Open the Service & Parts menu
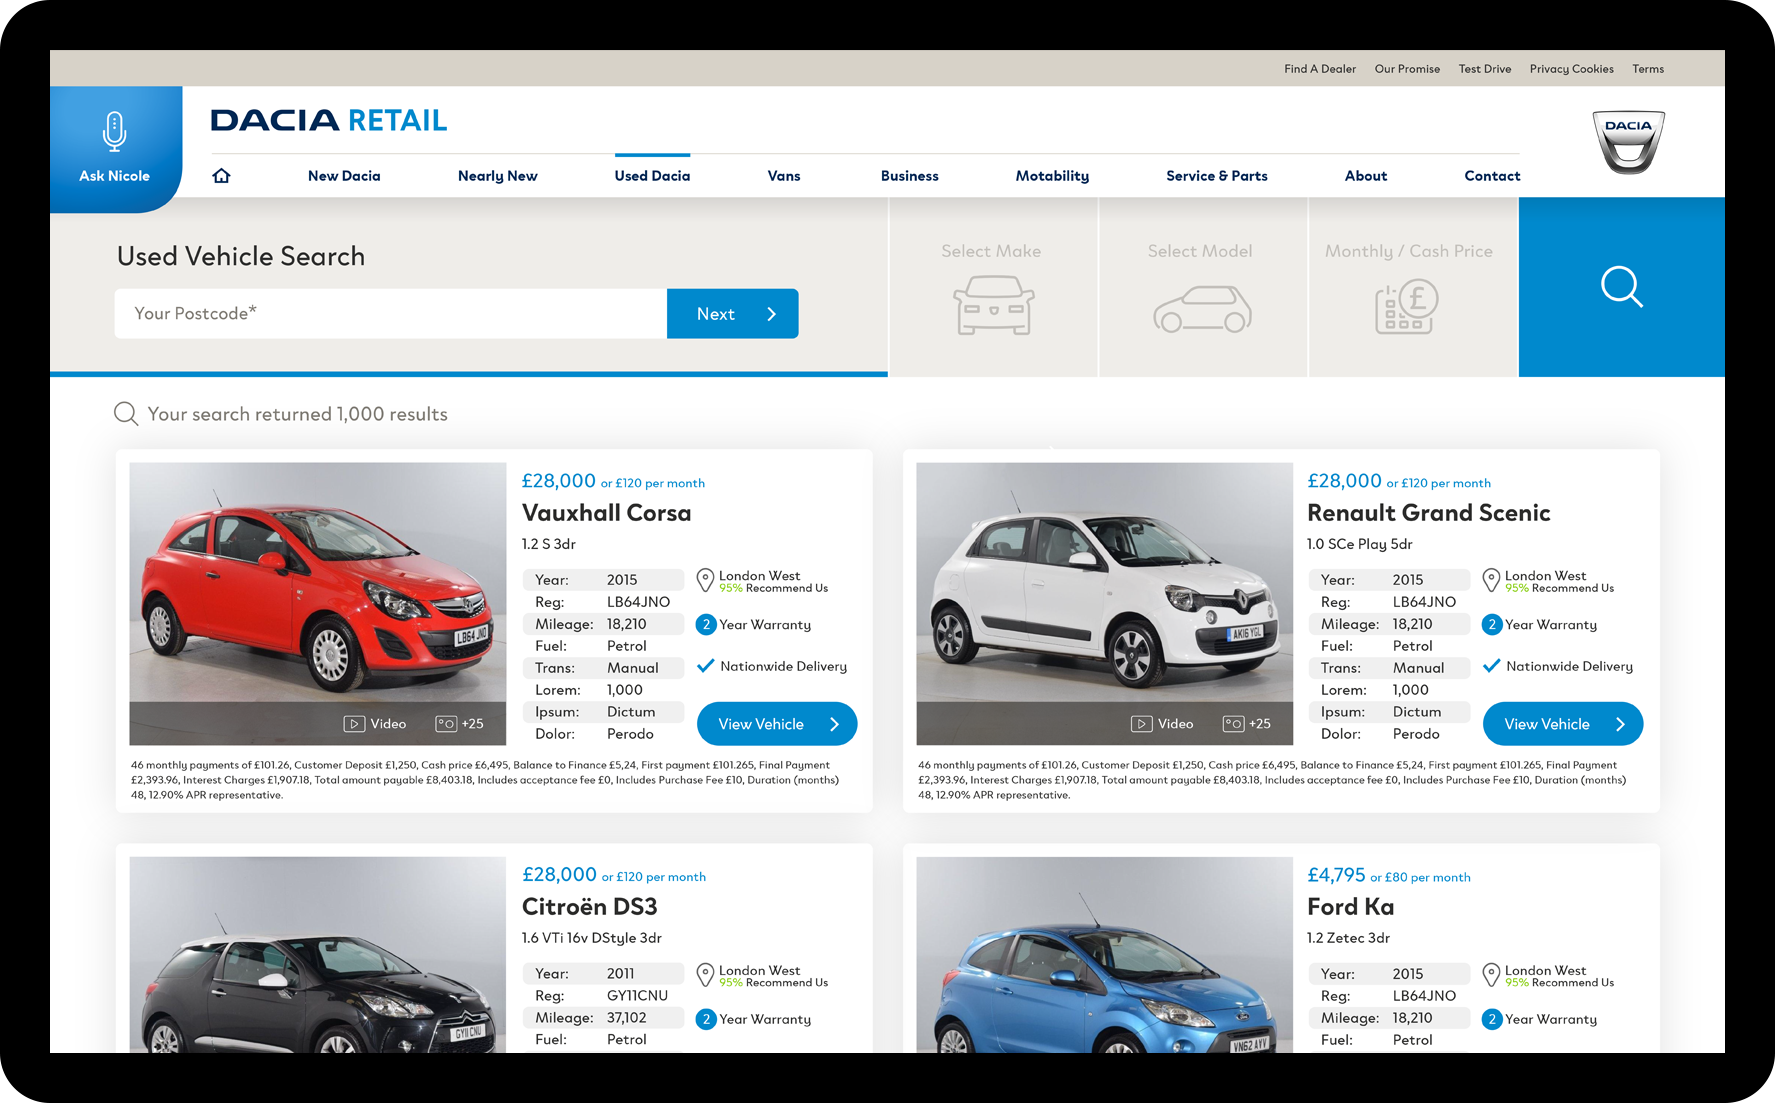The image size is (1775, 1103). [1216, 176]
